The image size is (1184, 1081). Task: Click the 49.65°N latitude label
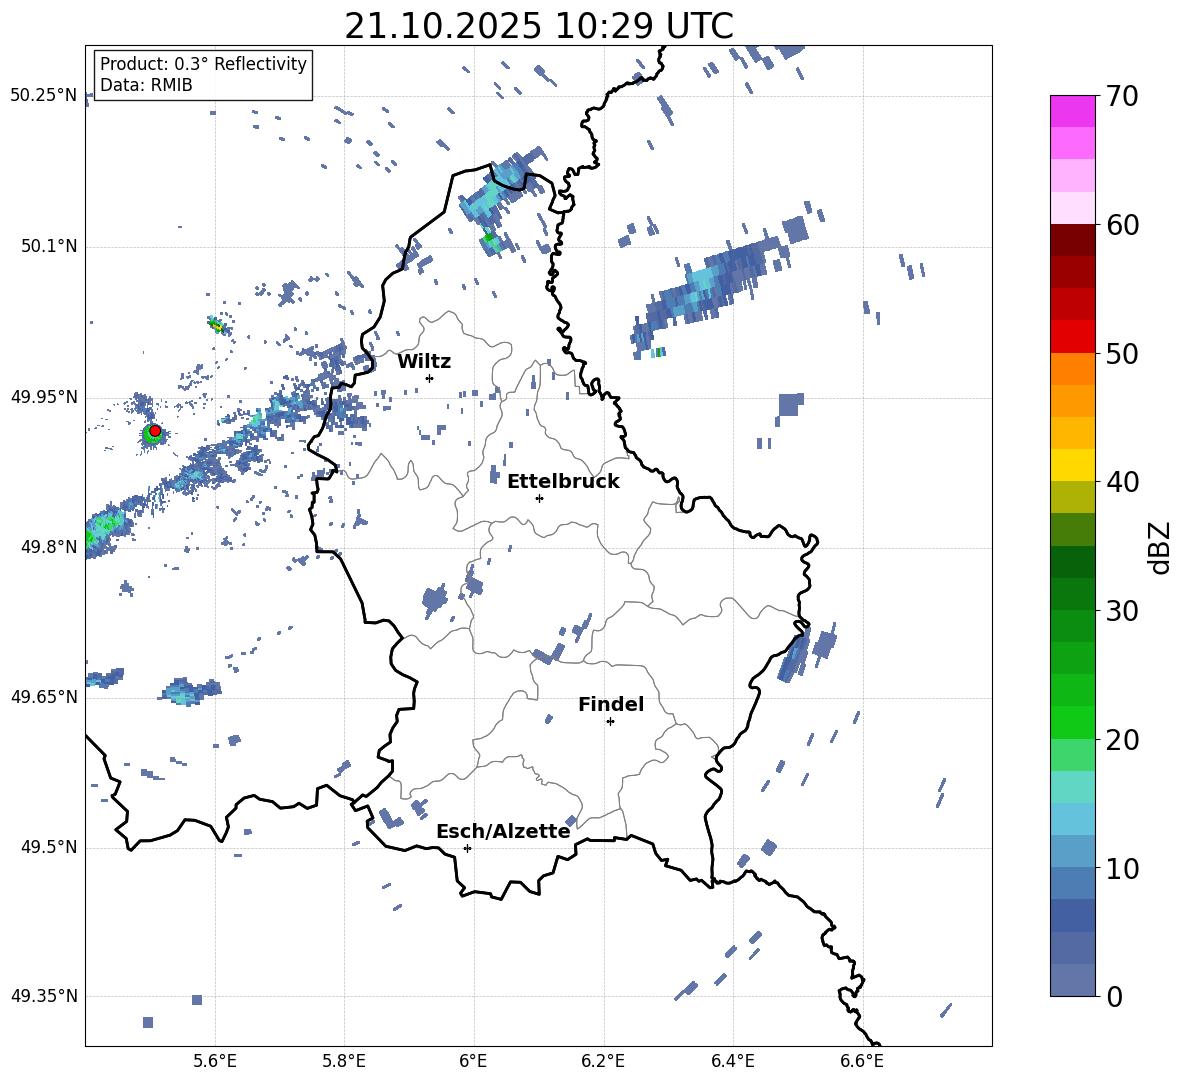click(44, 697)
